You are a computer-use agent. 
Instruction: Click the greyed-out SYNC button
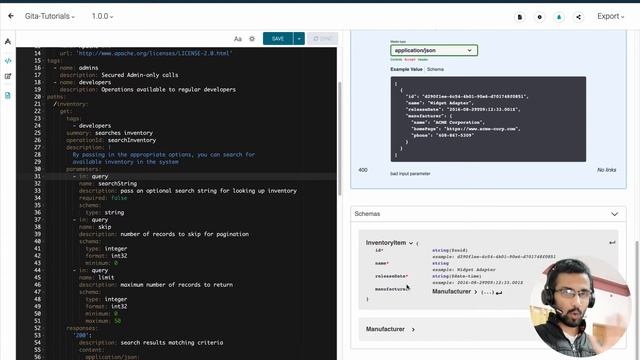(x=322, y=39)
